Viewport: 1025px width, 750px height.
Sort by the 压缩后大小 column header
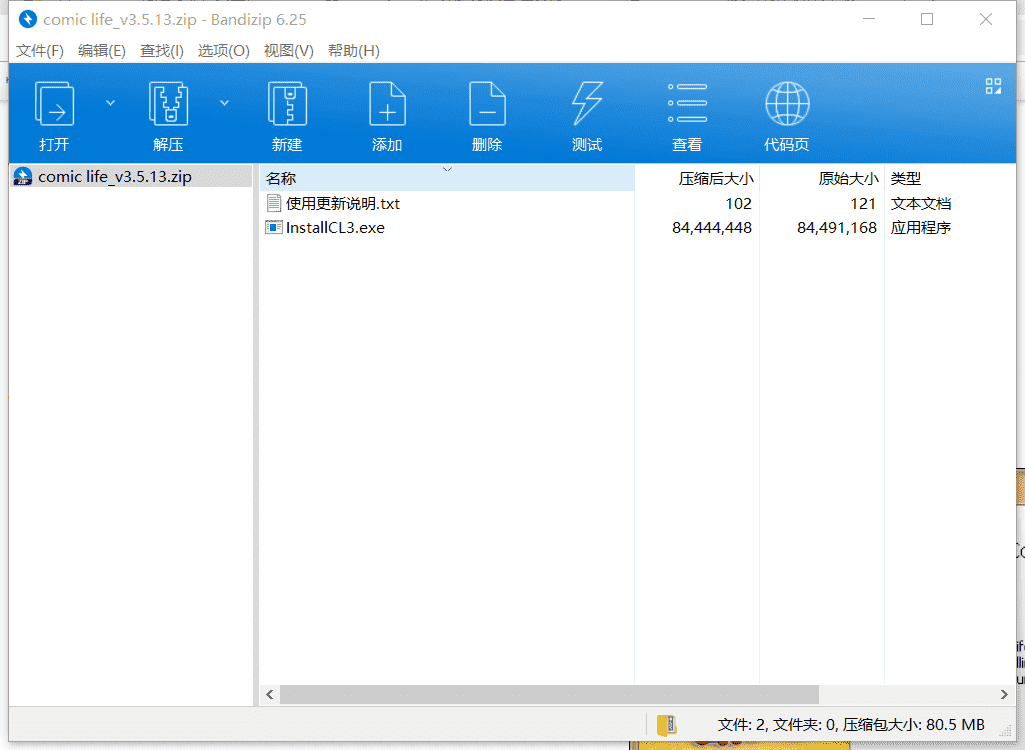coord(697,178)
